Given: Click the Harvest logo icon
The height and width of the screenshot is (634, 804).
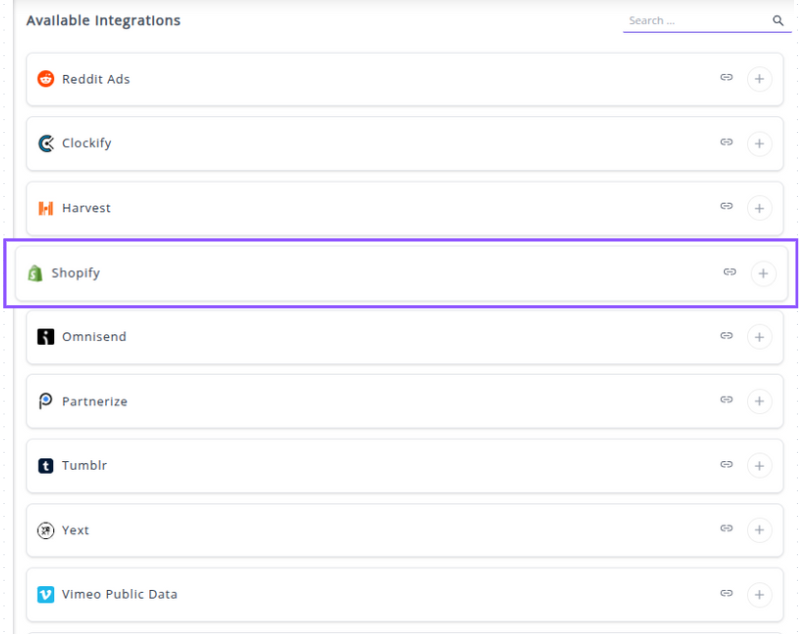Looking at the screenshot, I should pos(46,208).
